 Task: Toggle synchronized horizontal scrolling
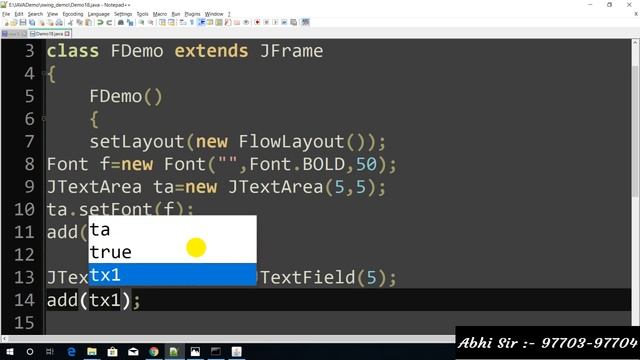(171, 22)
